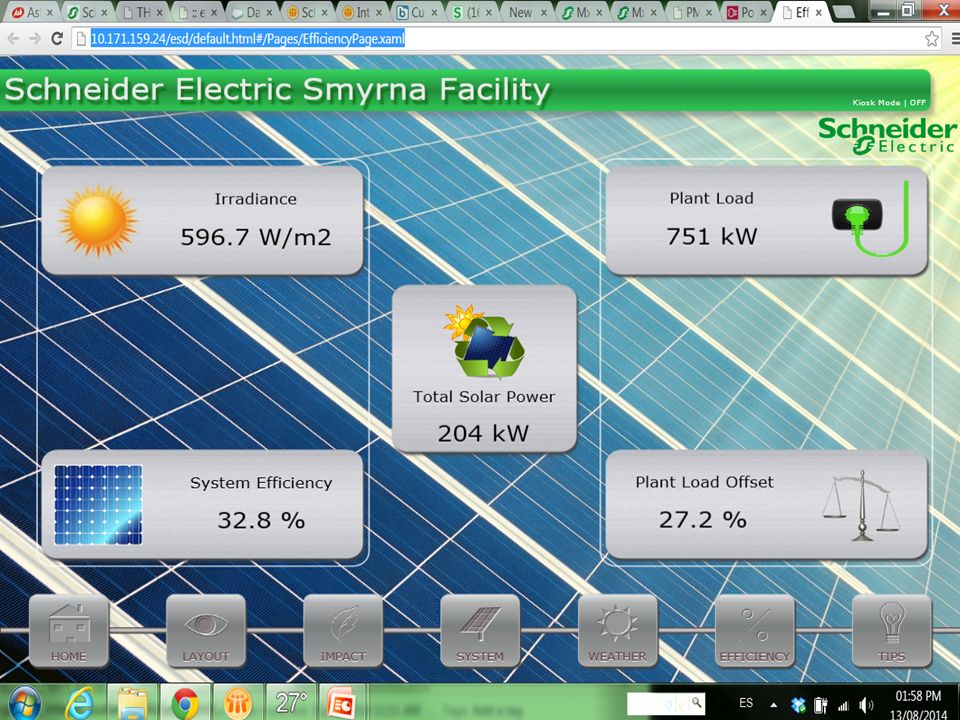This screenshot has height=720, width=960.
Task: Click the System Efficiency value 32.8 %
Action: 261,520
